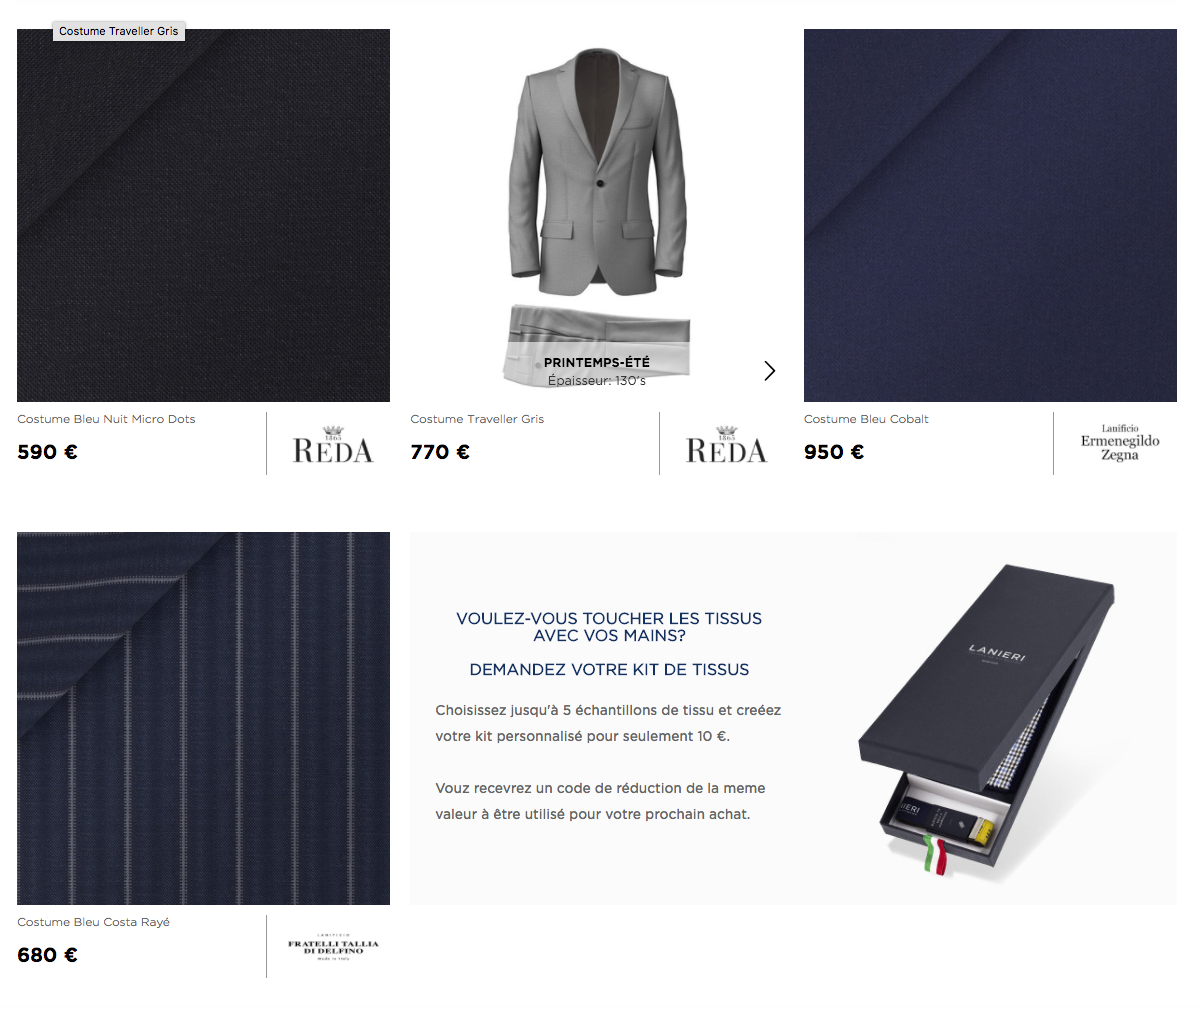Click the 680 € price
The height and width of the screenshot is (1009, 1203).
click(47, 955)
